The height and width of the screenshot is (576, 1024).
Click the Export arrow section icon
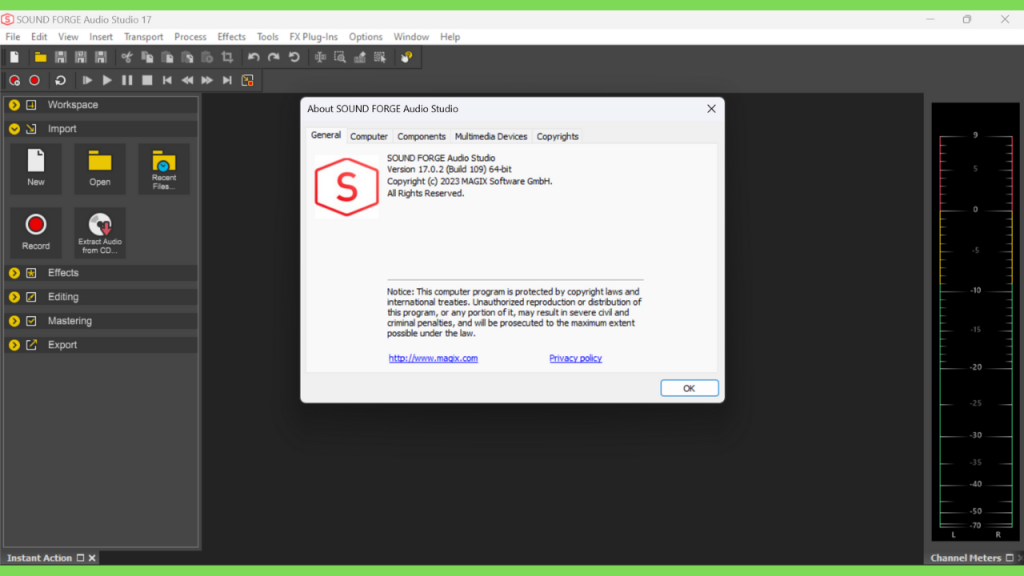[31, 345]
